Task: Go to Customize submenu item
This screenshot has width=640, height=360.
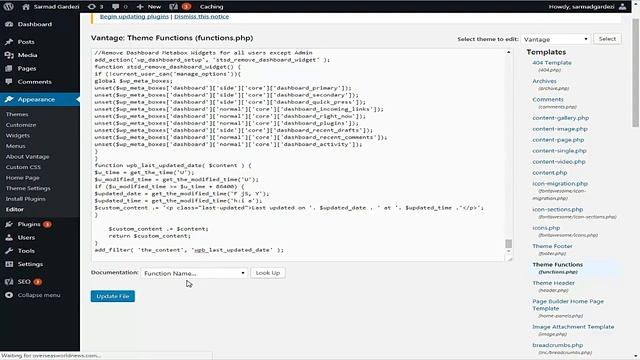Action: 21,125
